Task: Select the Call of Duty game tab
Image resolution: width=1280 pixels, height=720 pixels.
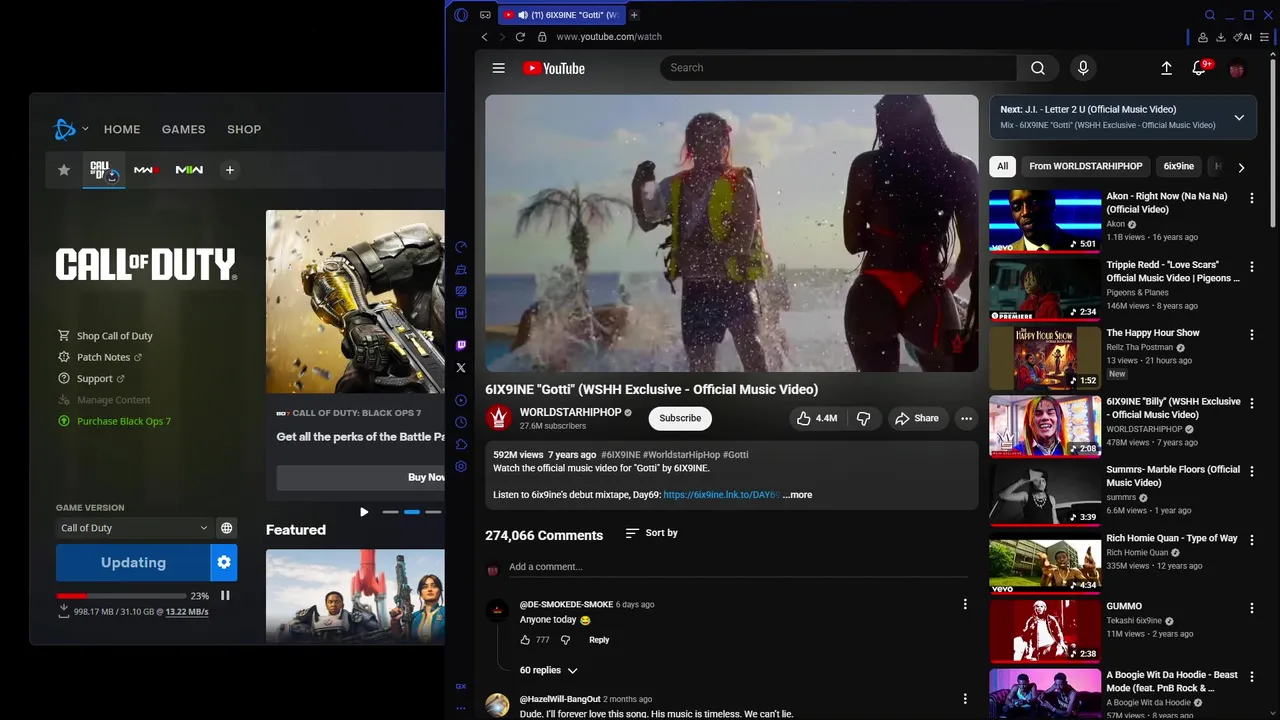Action: coord(103,170)
